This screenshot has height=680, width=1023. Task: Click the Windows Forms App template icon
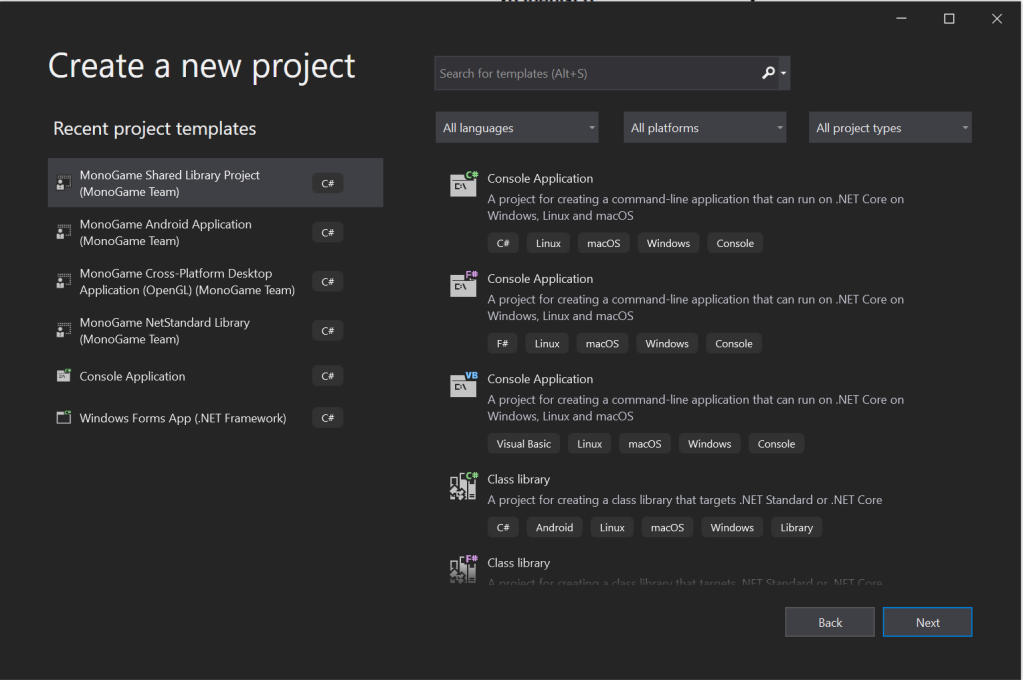point(63,418)
